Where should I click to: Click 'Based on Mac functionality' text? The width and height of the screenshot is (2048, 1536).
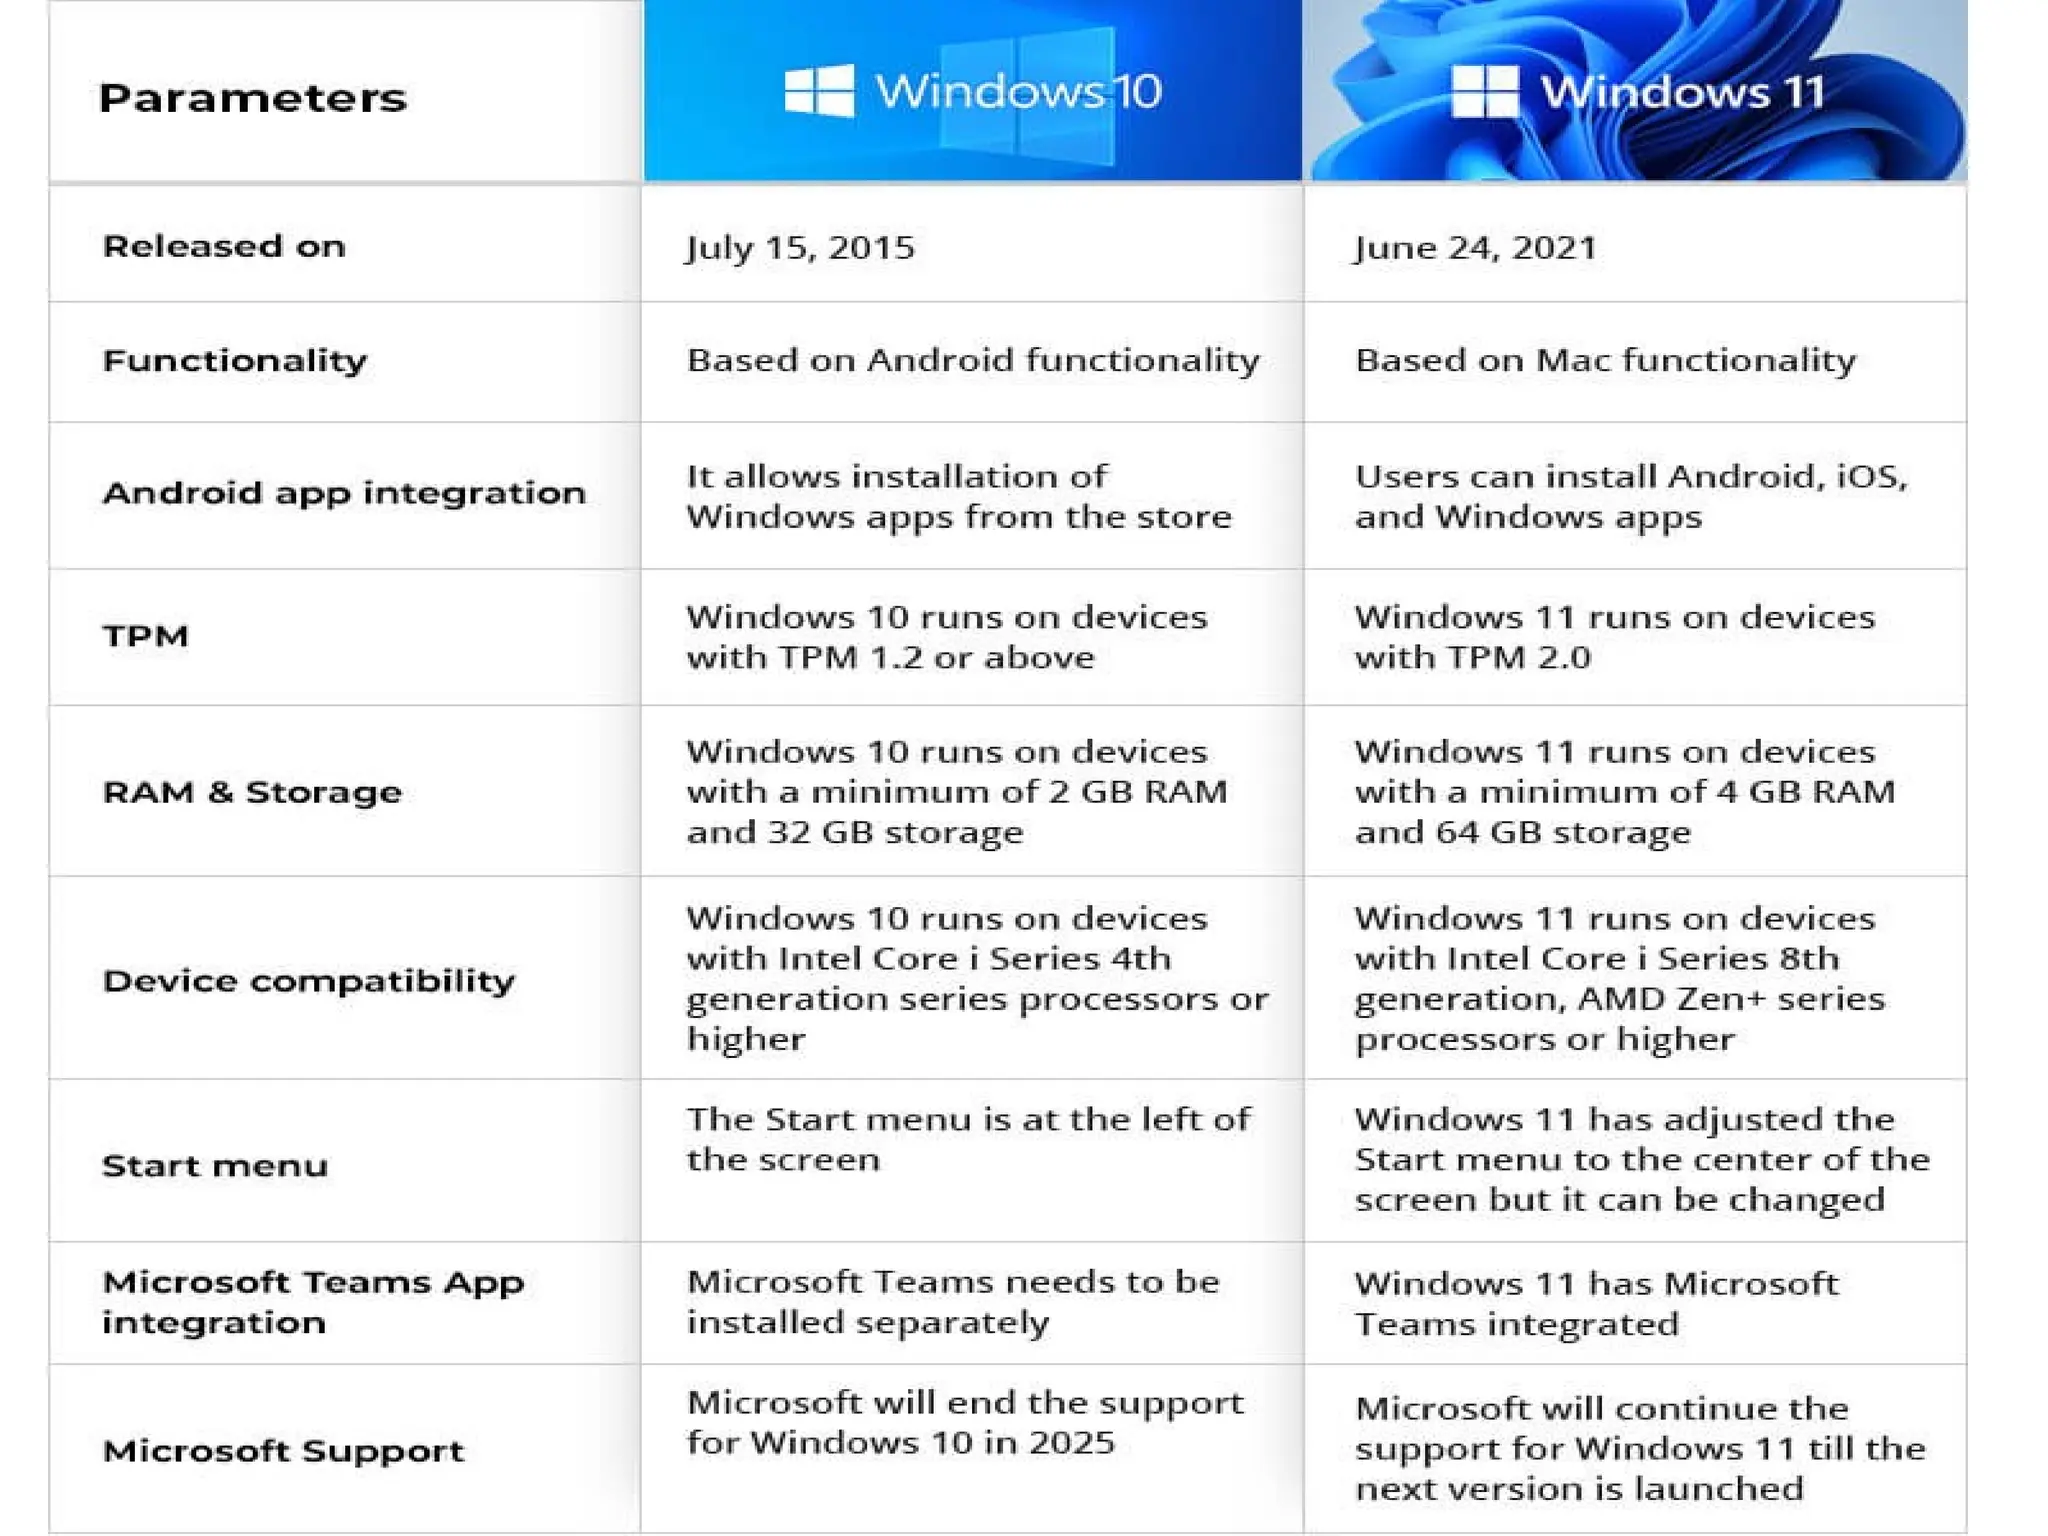(x=1605, y=360)
